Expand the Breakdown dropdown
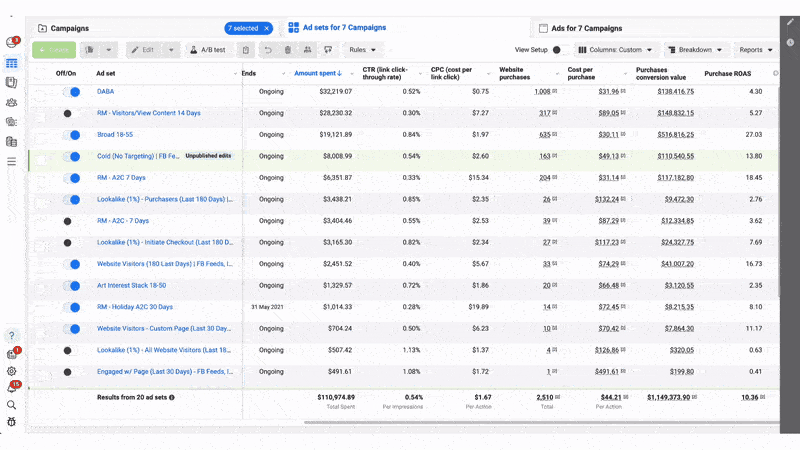800x450 pixels. pyautogui.click(x=696, y=50)
